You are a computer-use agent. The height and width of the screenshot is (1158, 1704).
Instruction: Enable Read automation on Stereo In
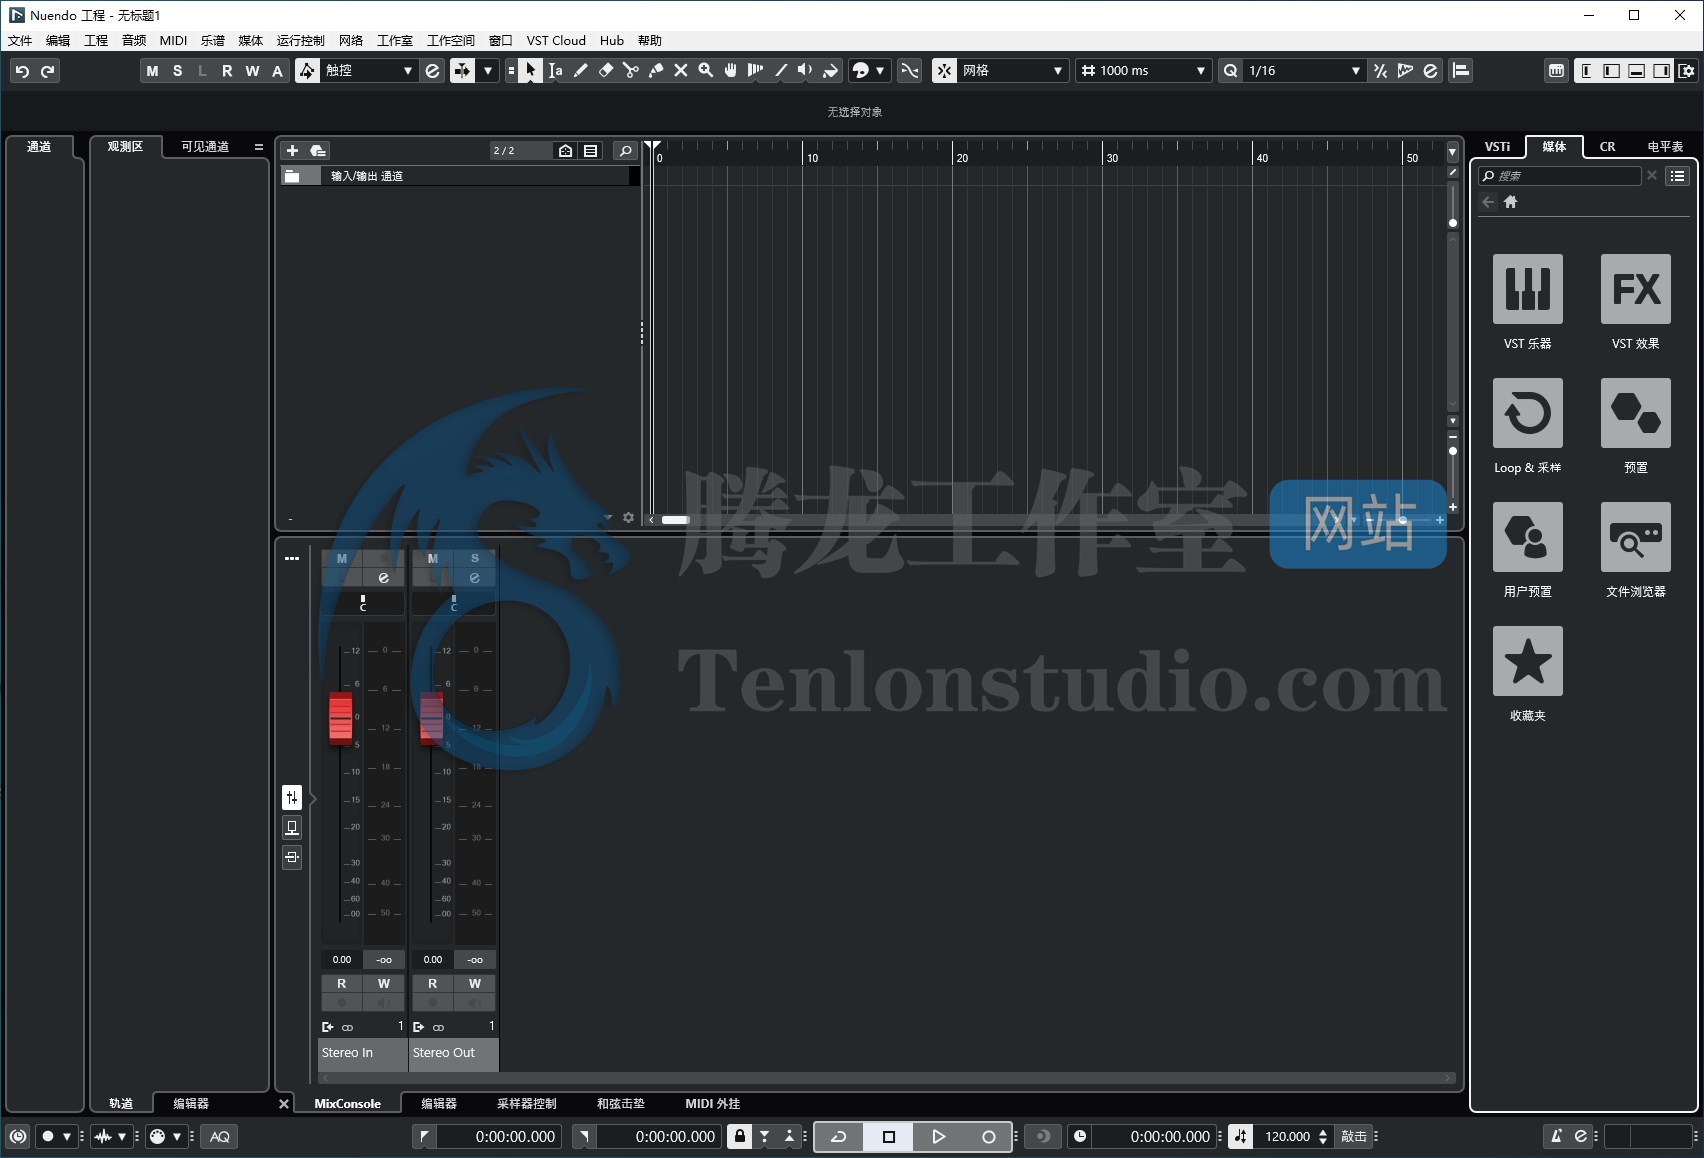click(341, 984)
